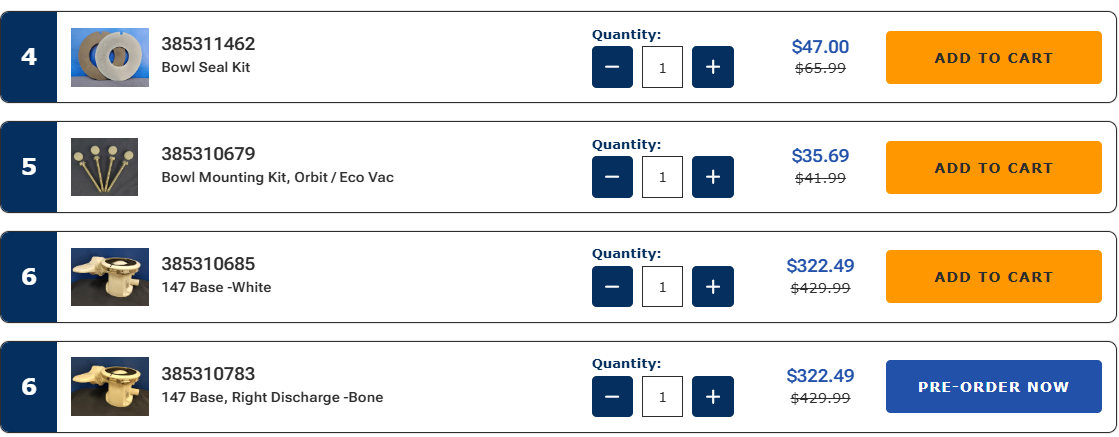View 147 Base White product image
Image resolution: width=1119 pixels, height=437 pixels.
click(110, 277)
